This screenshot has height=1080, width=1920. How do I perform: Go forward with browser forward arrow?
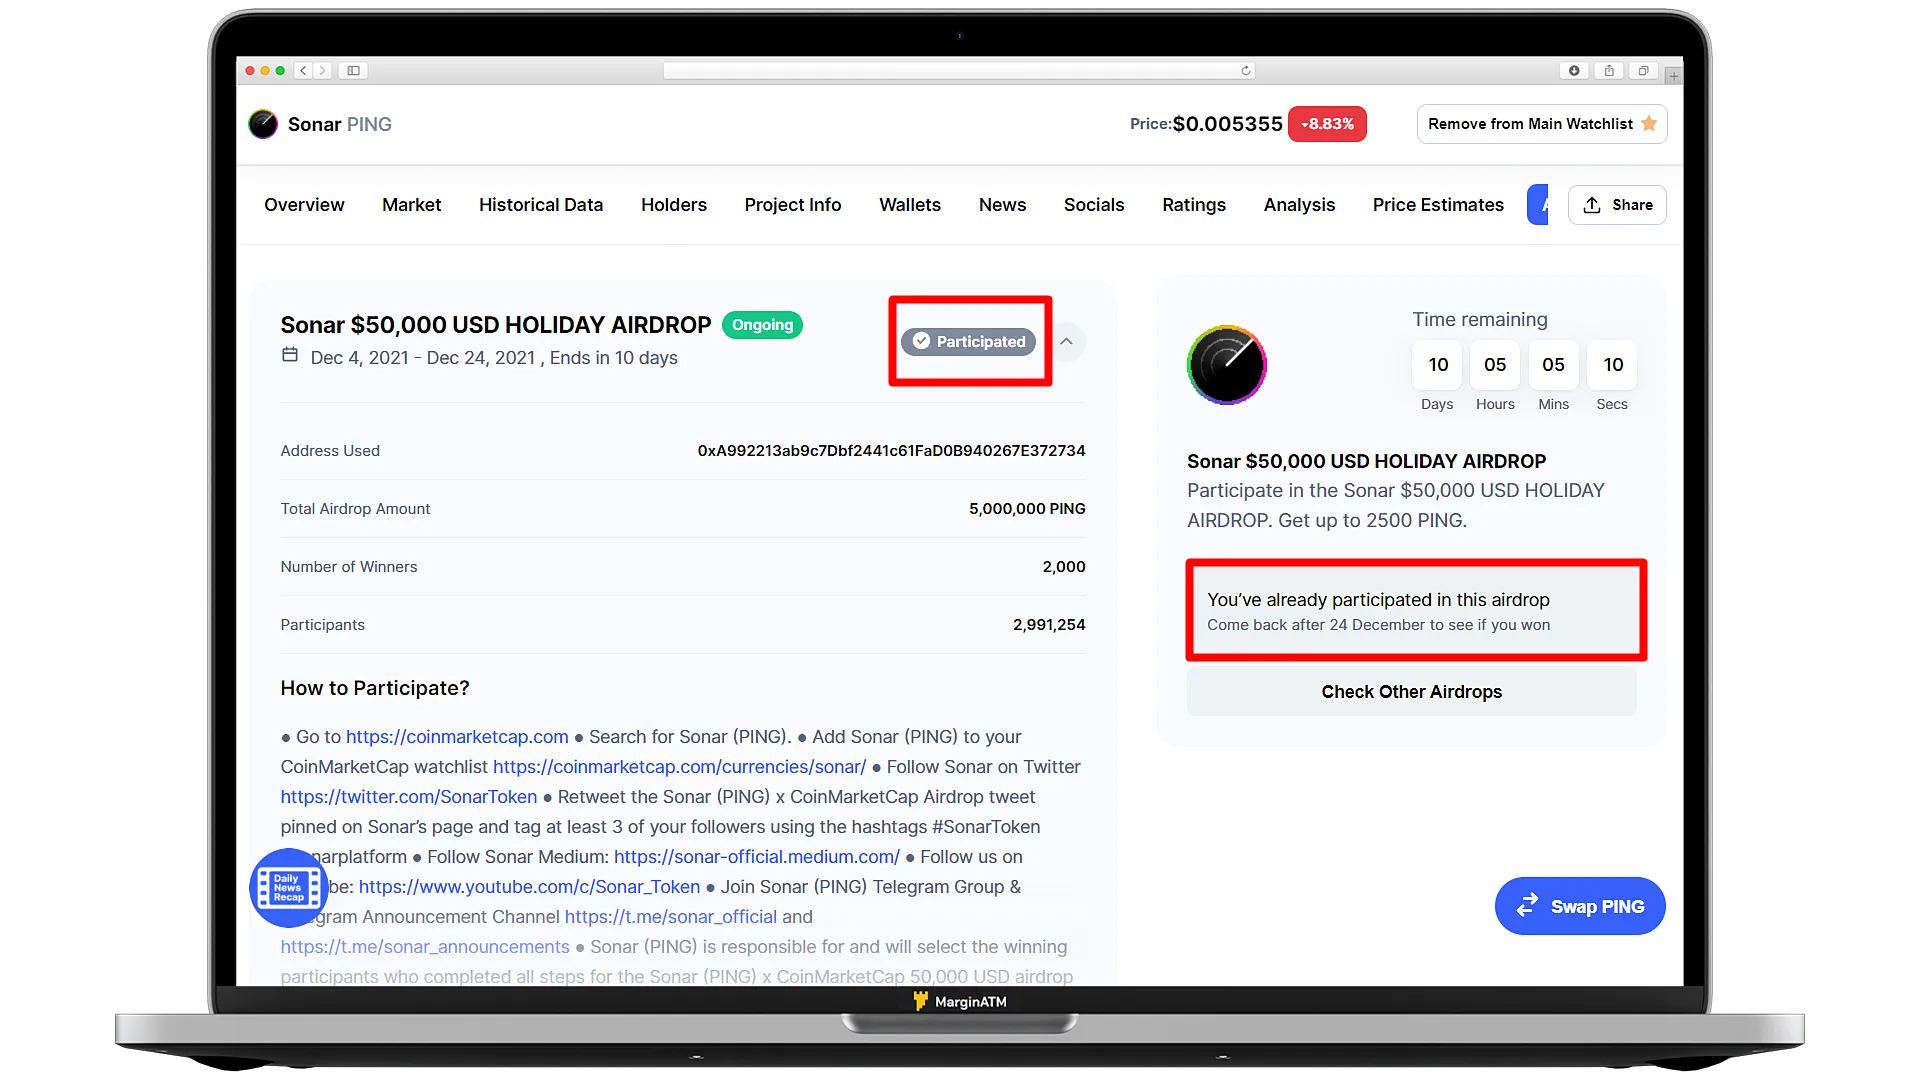[322, 71]
